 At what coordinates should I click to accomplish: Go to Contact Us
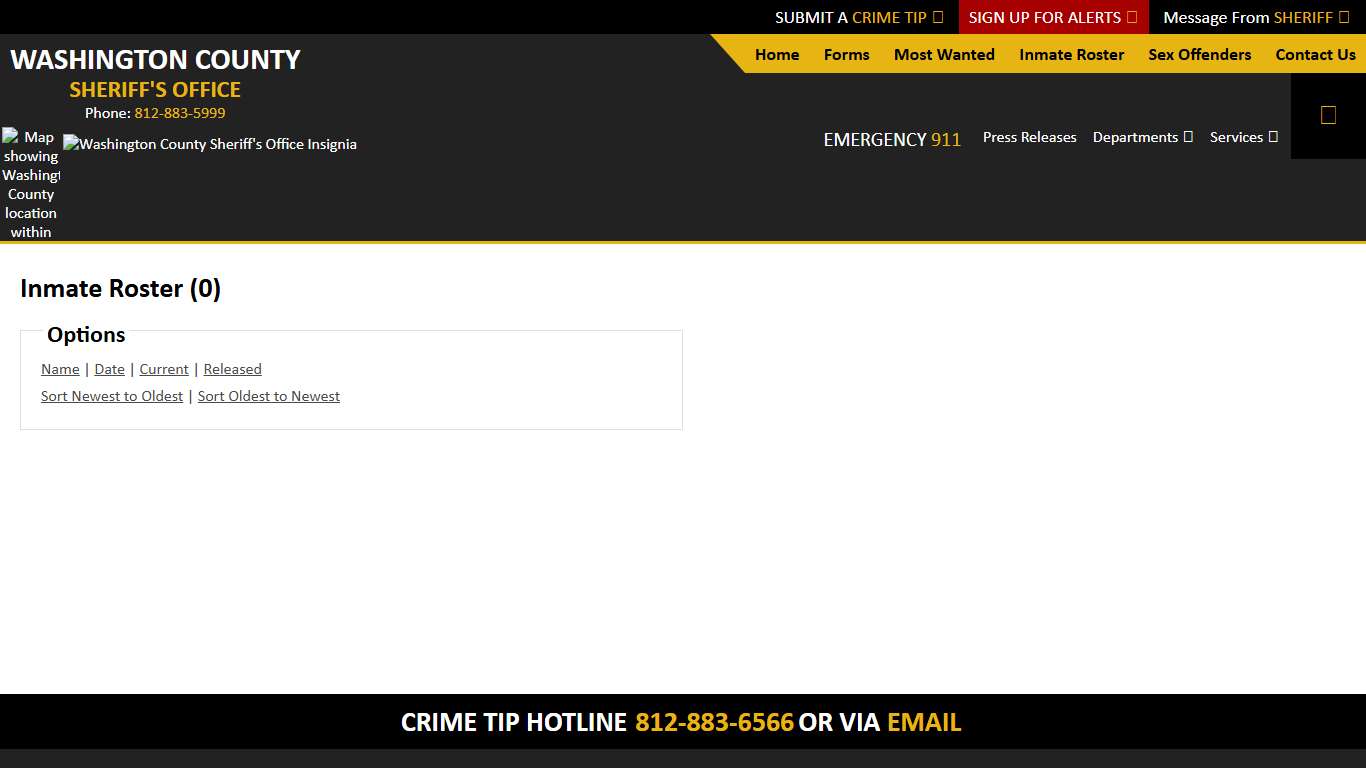1315,55
